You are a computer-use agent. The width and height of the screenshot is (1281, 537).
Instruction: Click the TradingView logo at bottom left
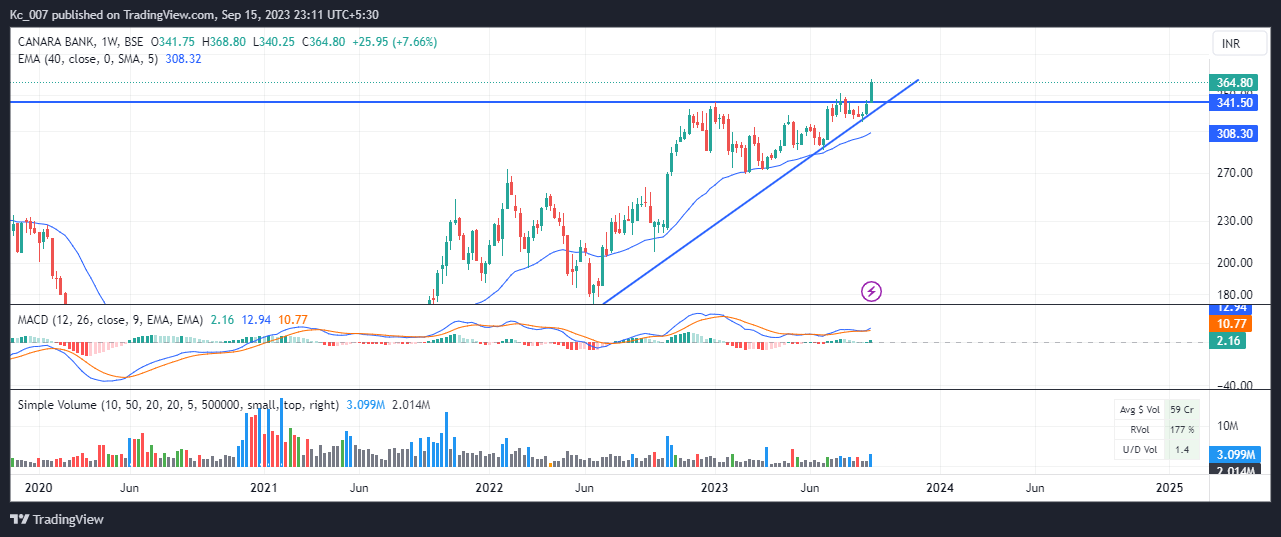(x=57, y=519)
